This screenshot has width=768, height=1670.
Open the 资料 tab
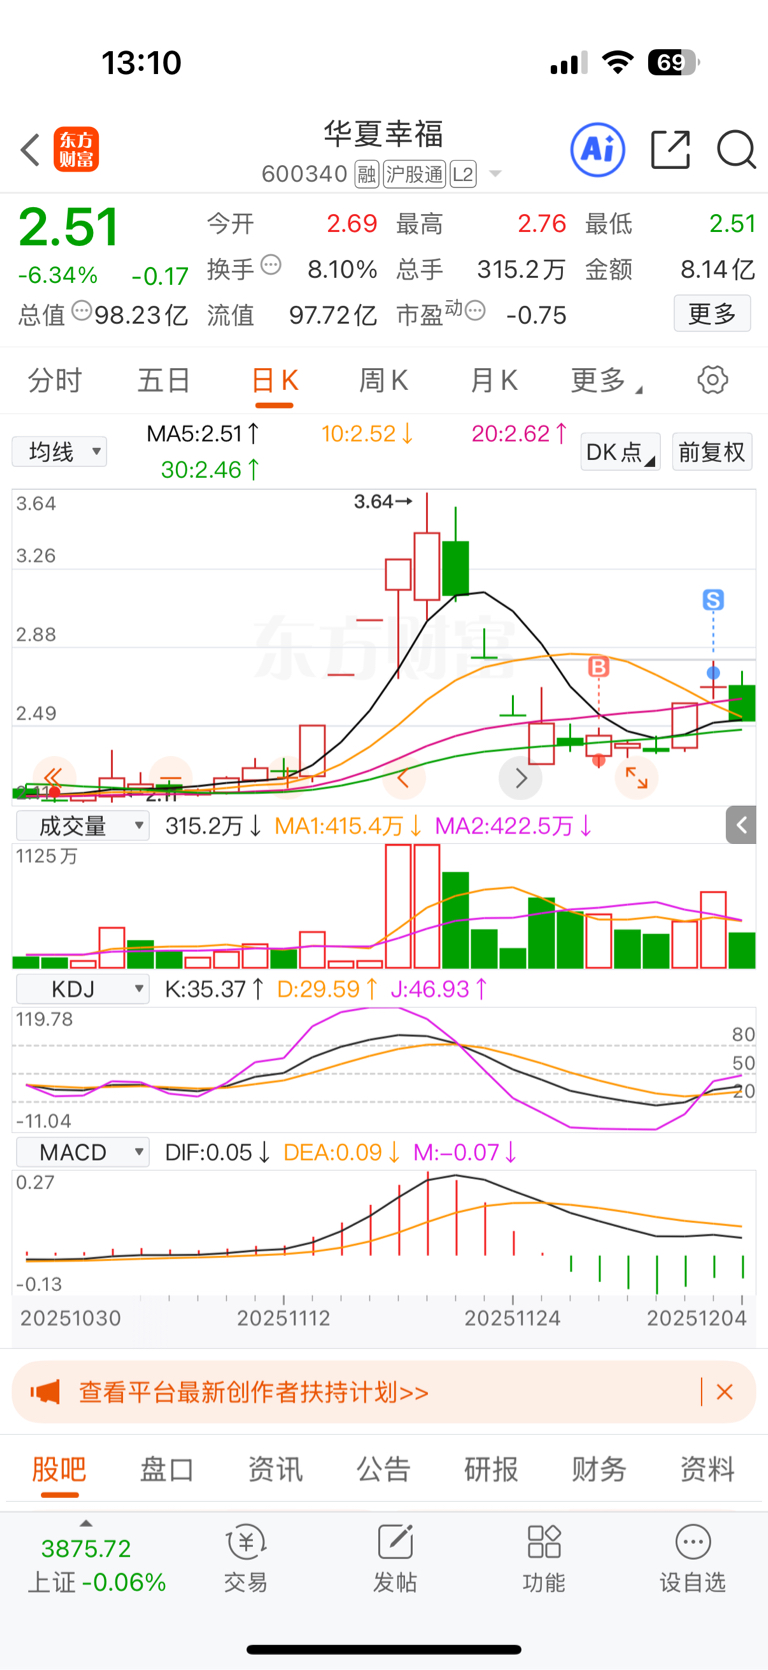(707, 1469)
